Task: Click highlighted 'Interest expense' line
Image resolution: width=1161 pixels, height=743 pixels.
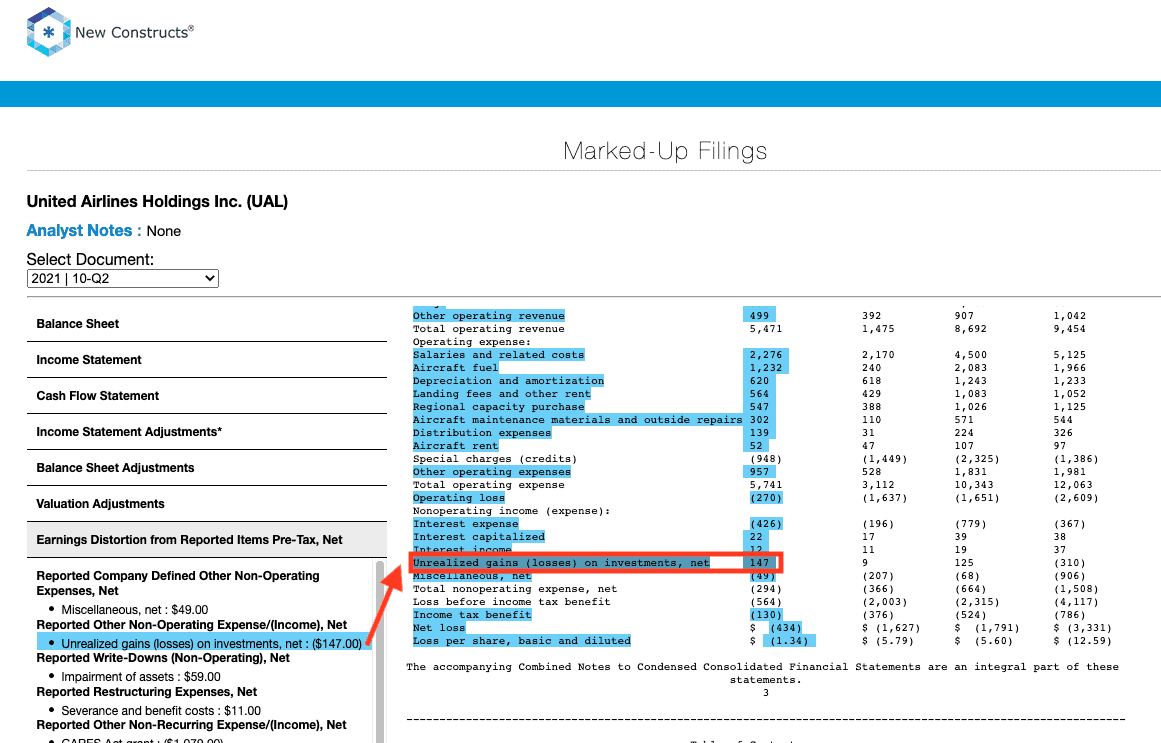Action: tap(465, 524)
